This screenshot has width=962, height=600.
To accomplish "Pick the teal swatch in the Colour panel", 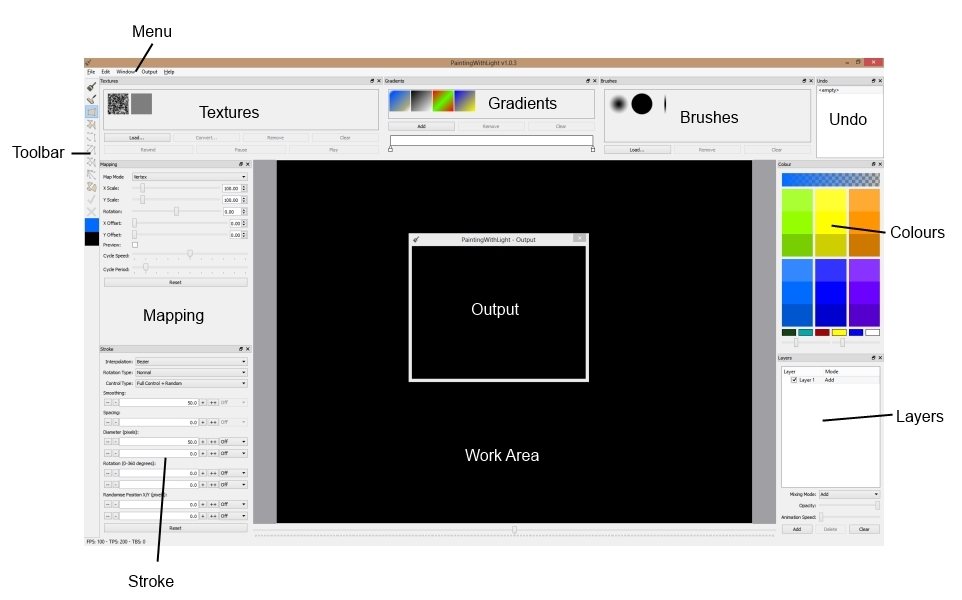I will tap(806, 333).
